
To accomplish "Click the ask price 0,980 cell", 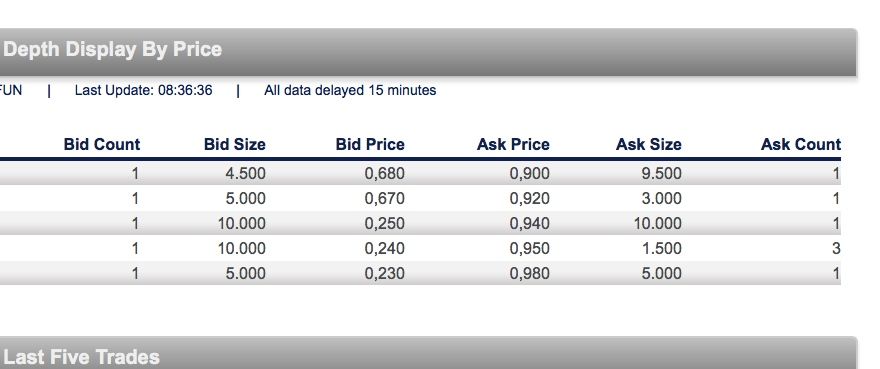I will 529,274.
